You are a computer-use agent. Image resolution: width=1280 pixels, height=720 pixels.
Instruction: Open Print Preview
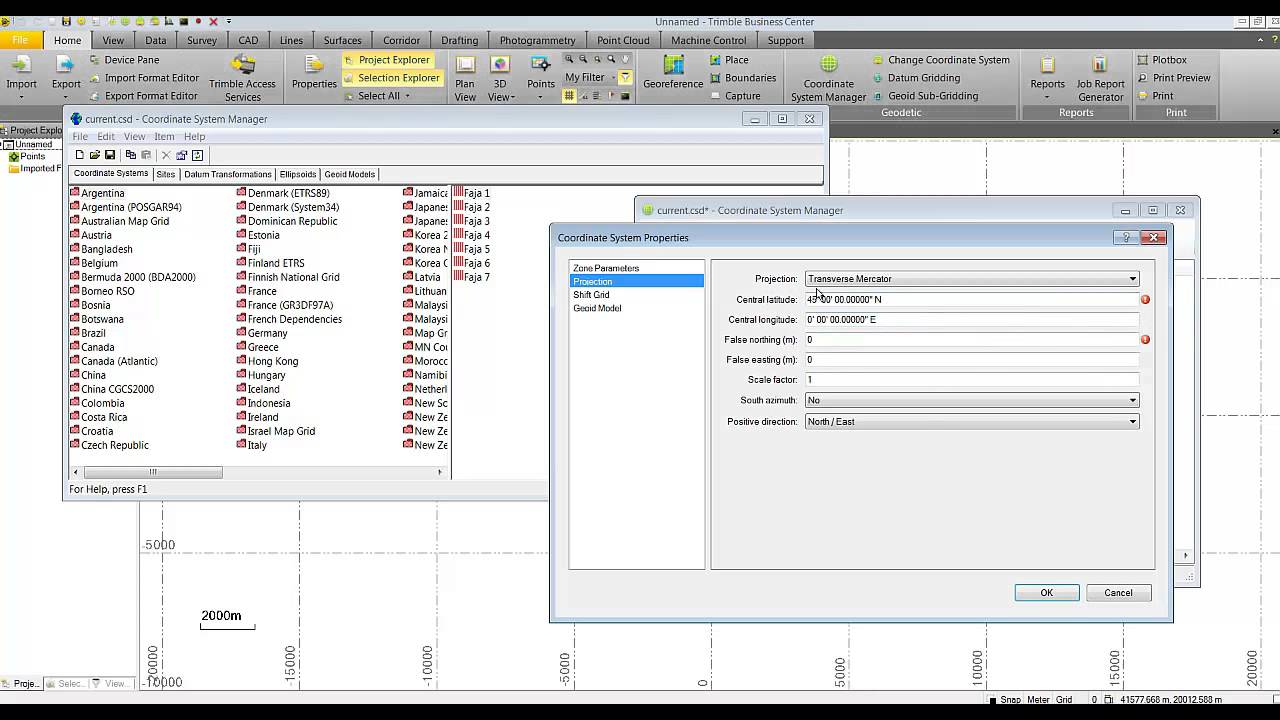pyautogui.click(x=1173, y=78)
